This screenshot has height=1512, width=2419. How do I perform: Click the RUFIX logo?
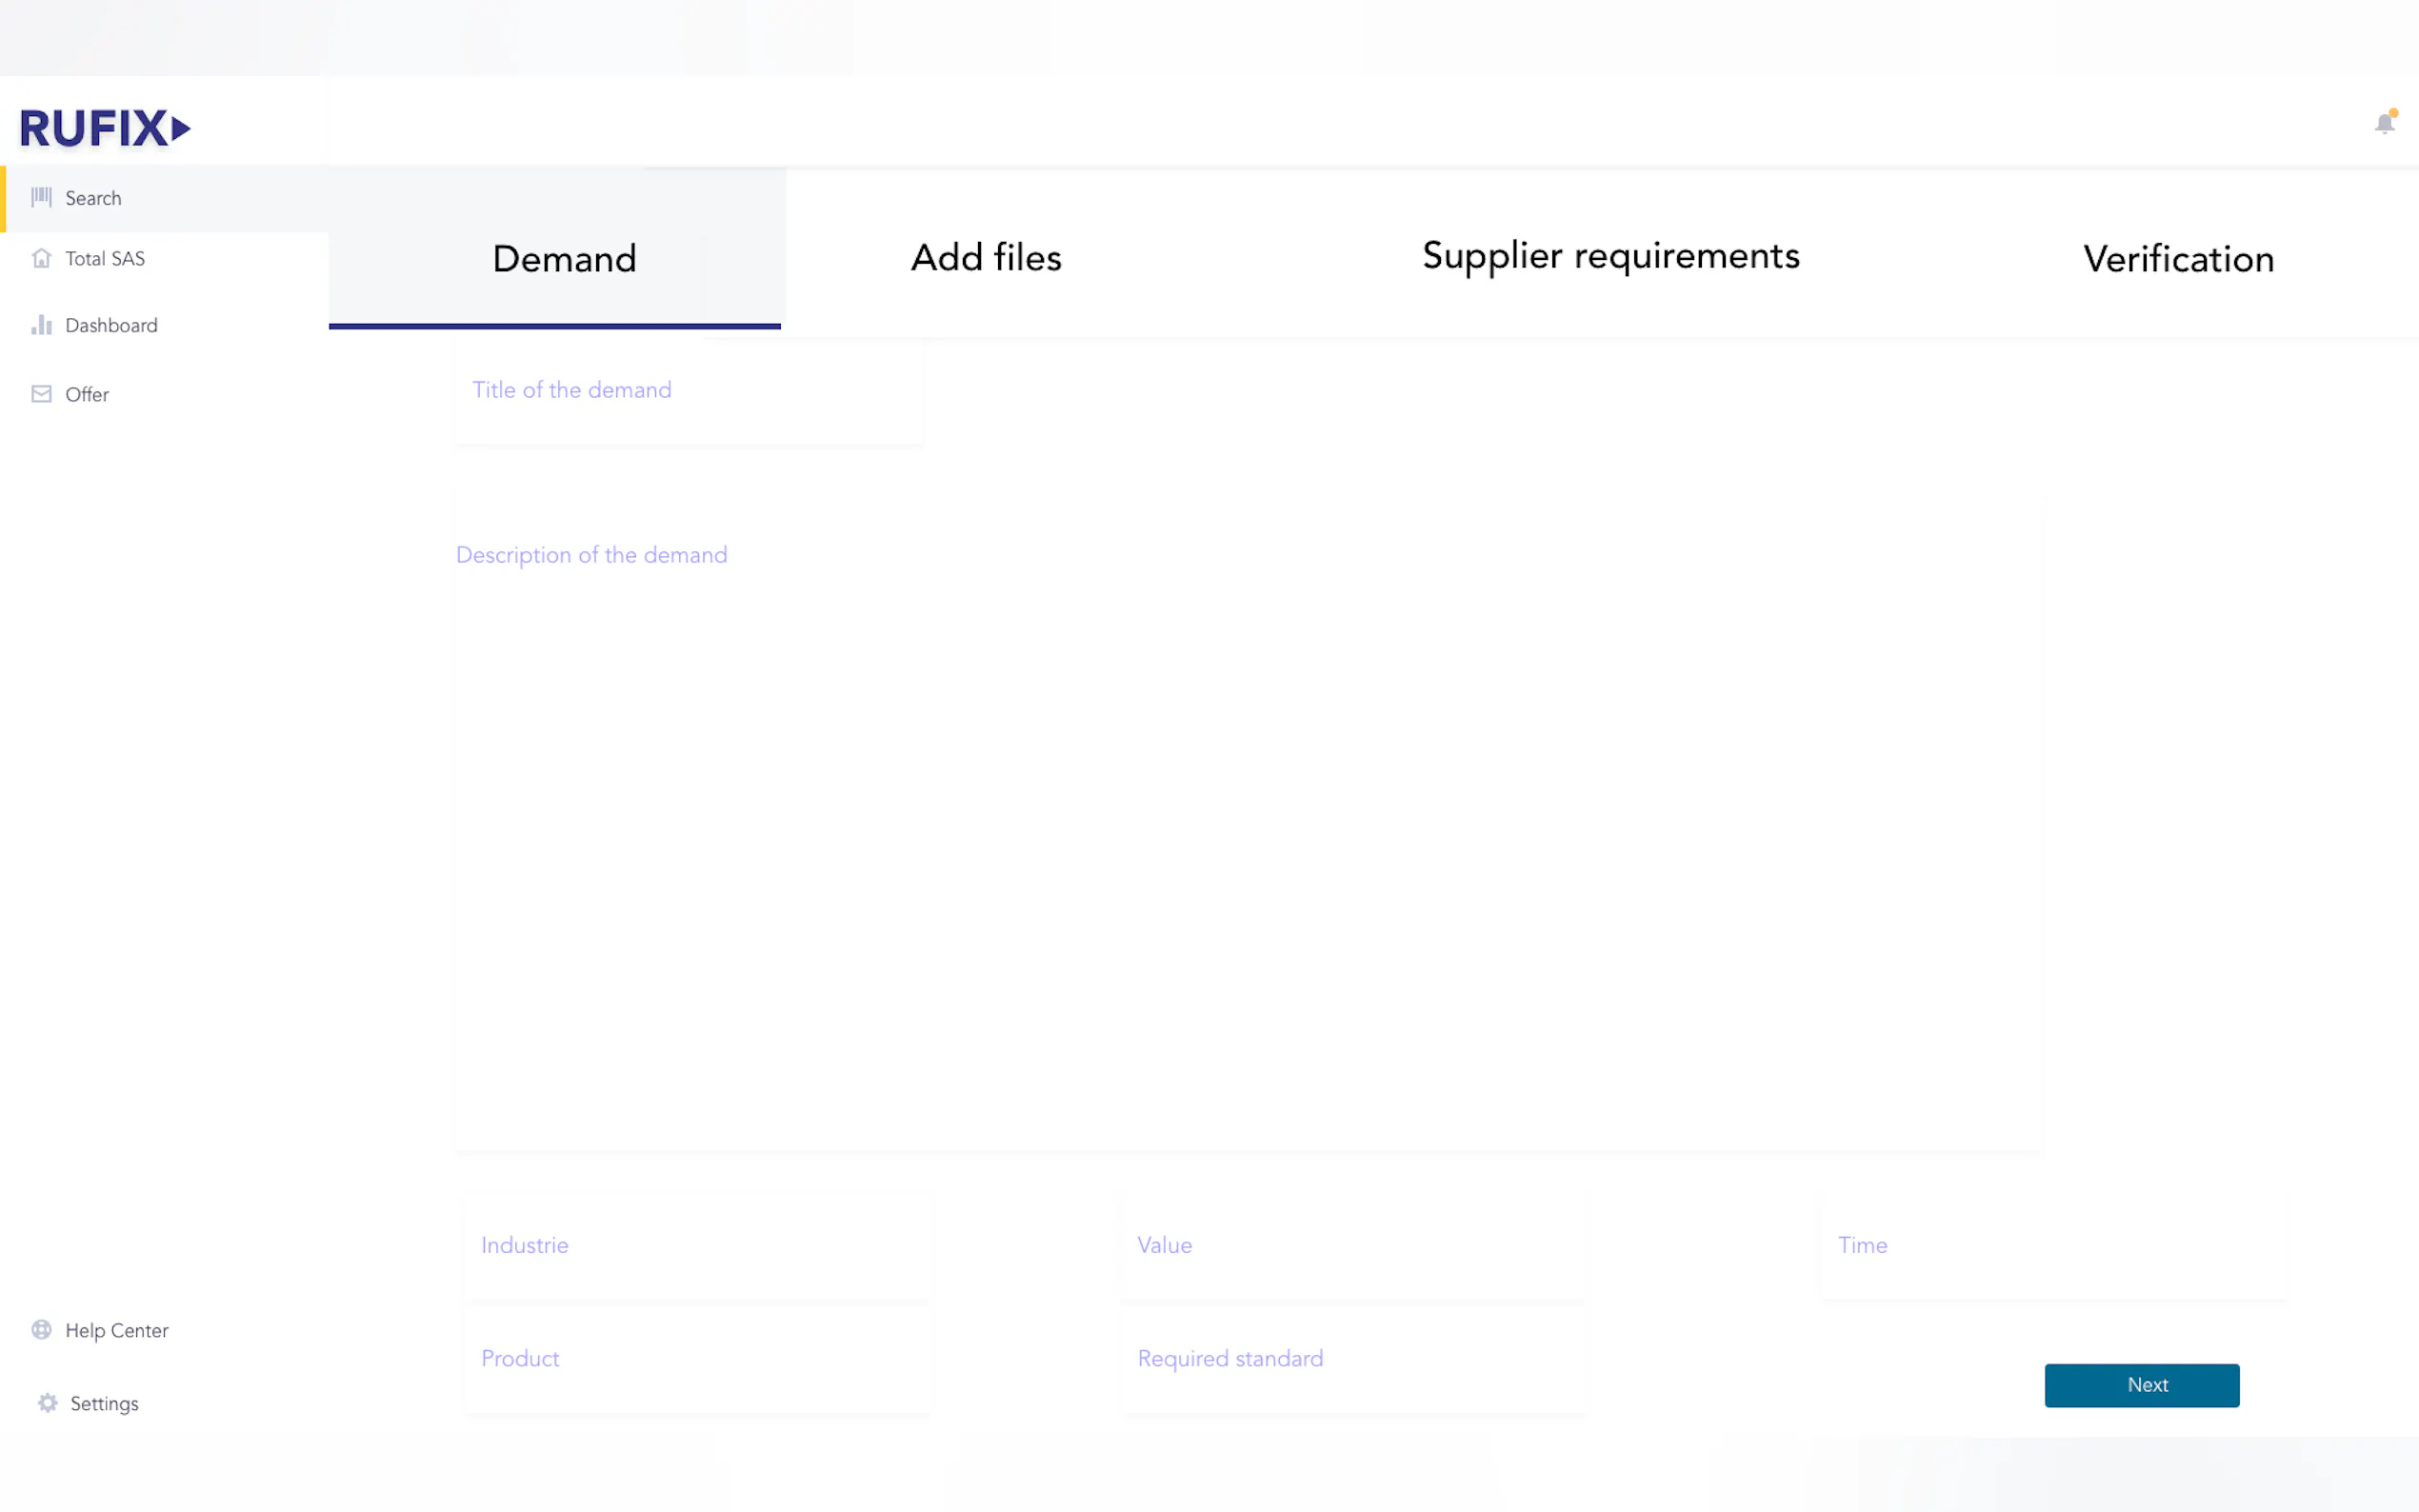(x=104, y=128)
